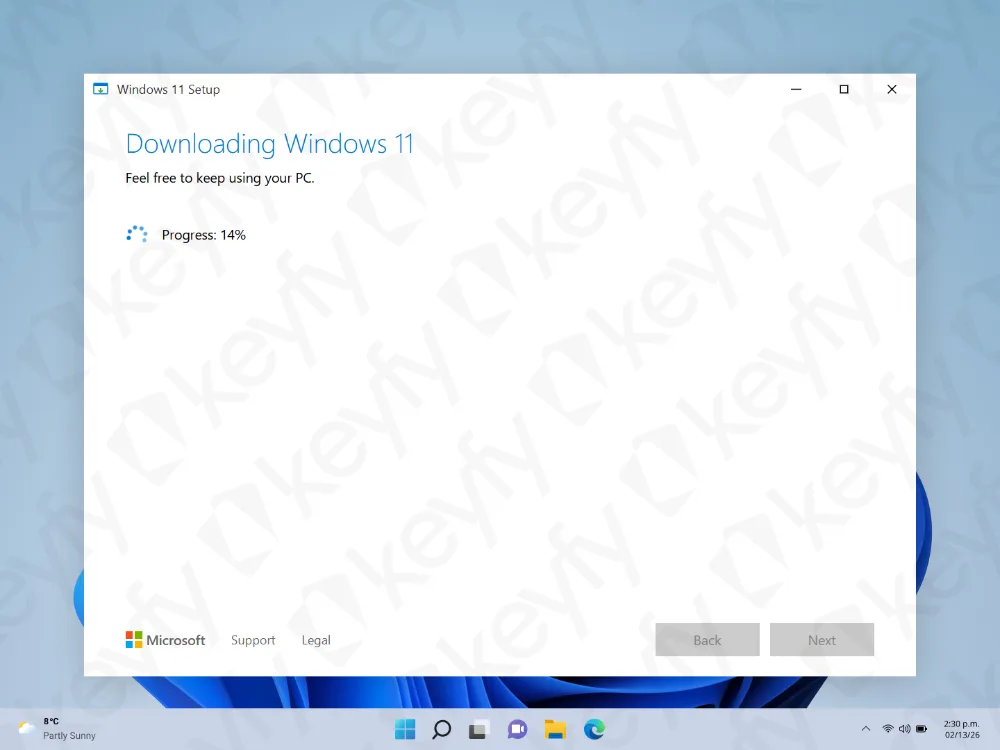Click the greyed-out Next button
Screen dimensions: 1000x750
821,640
